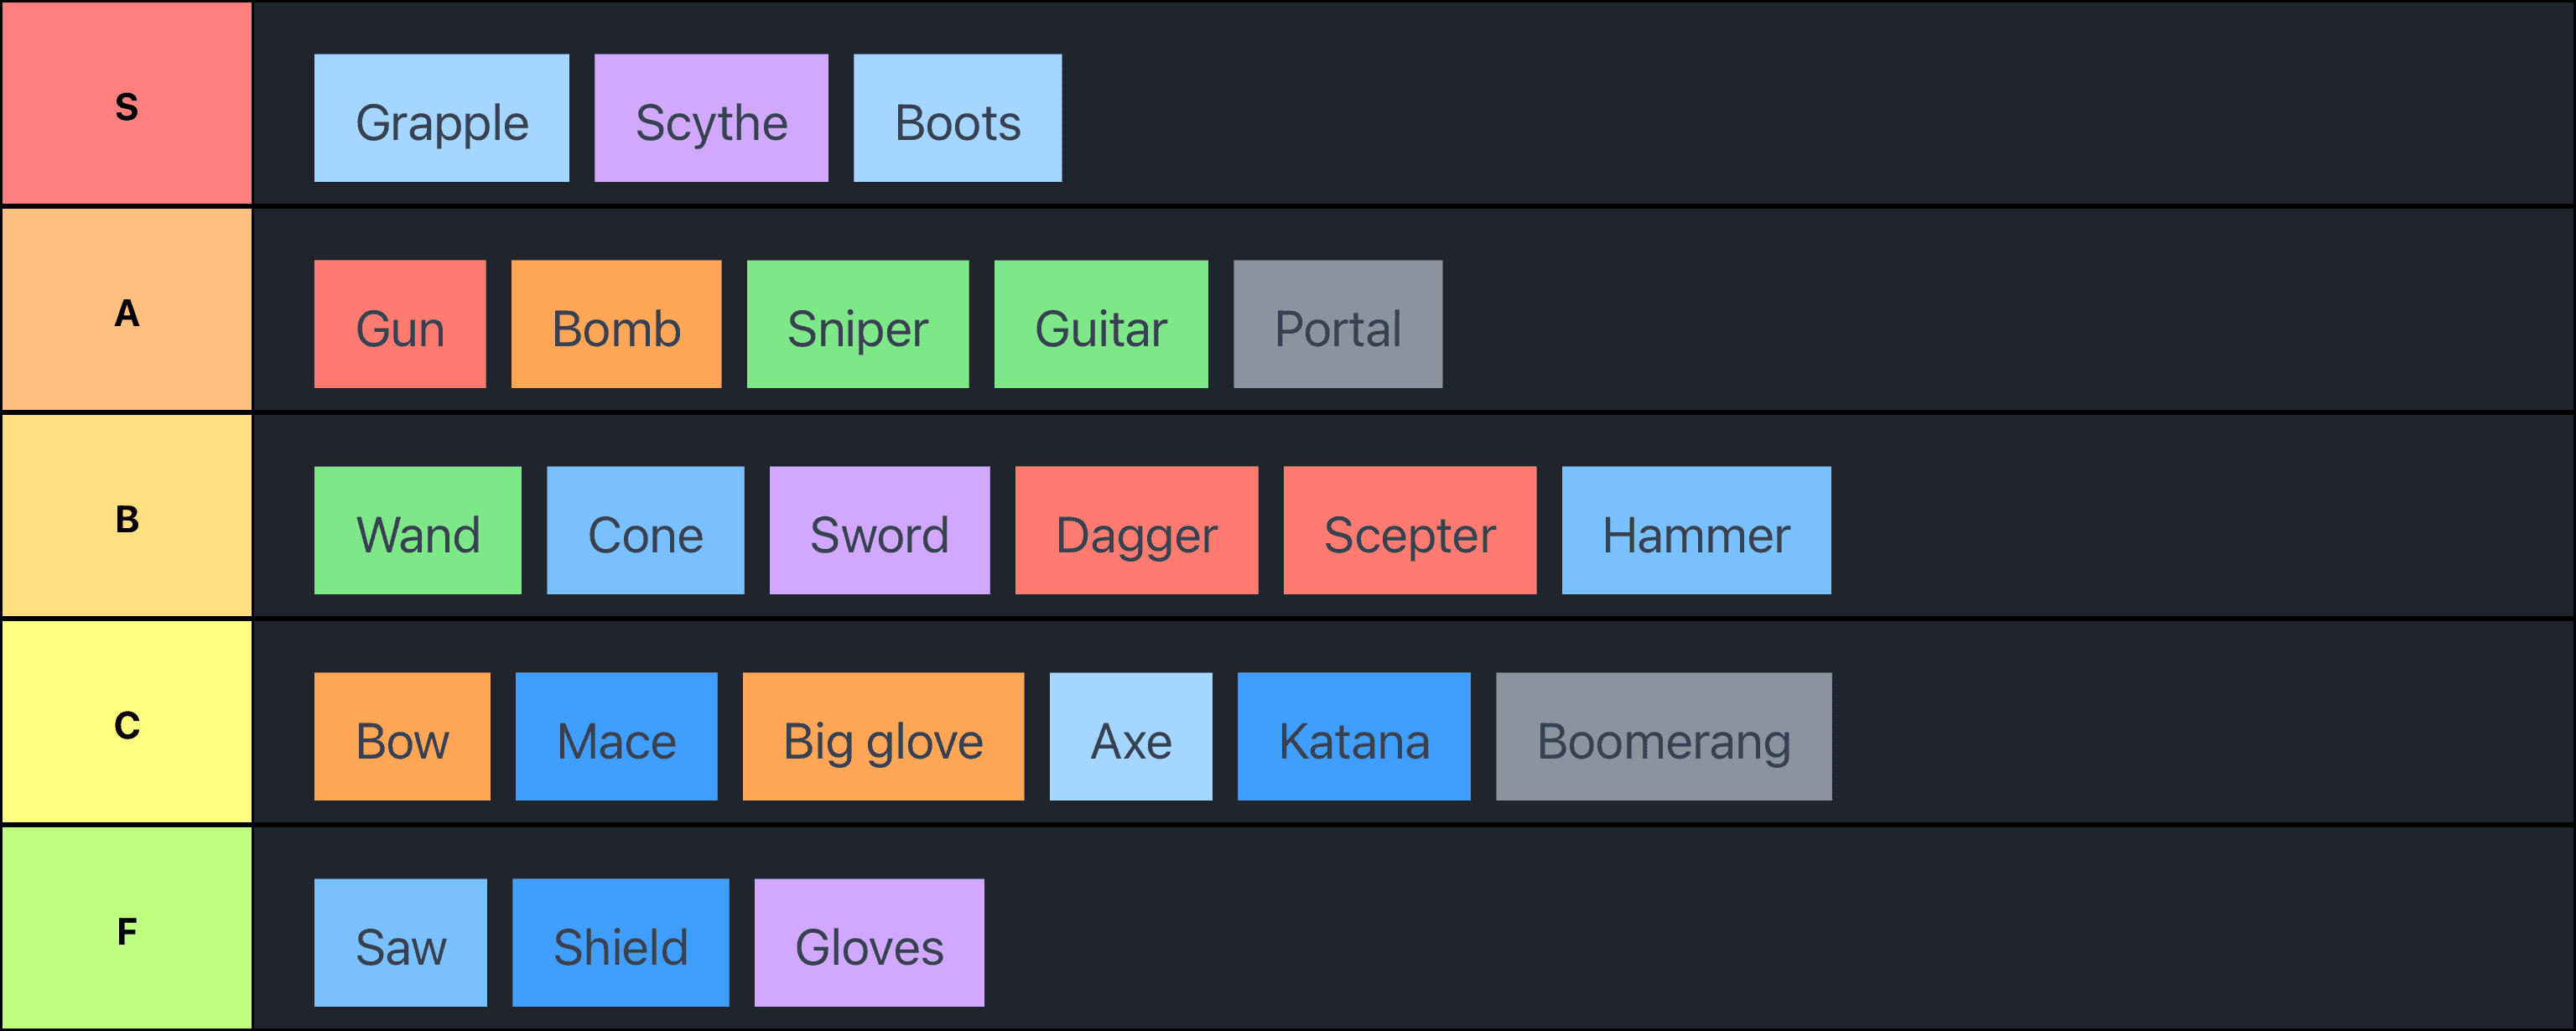Image resolution: width=2576 pixels, height=1031 pixels.
Task: Select the Boots tile
Action: 957,118
